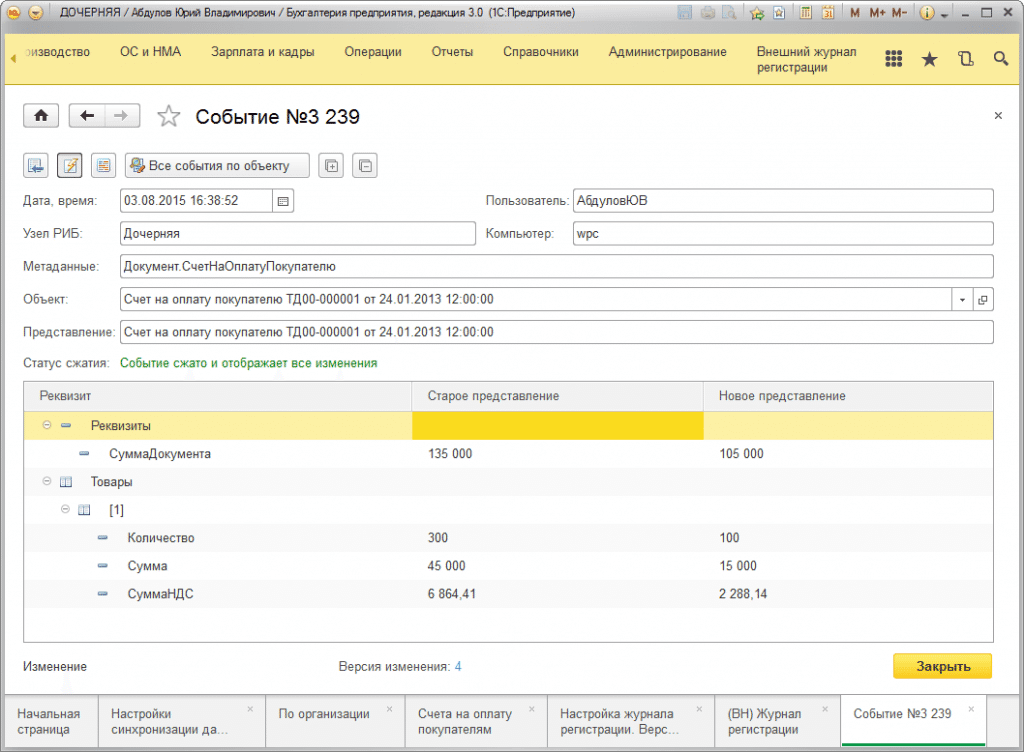Switch to the Начальная страница tab
This screenshot has height=752, width=1024.
(x=50, y=721)
